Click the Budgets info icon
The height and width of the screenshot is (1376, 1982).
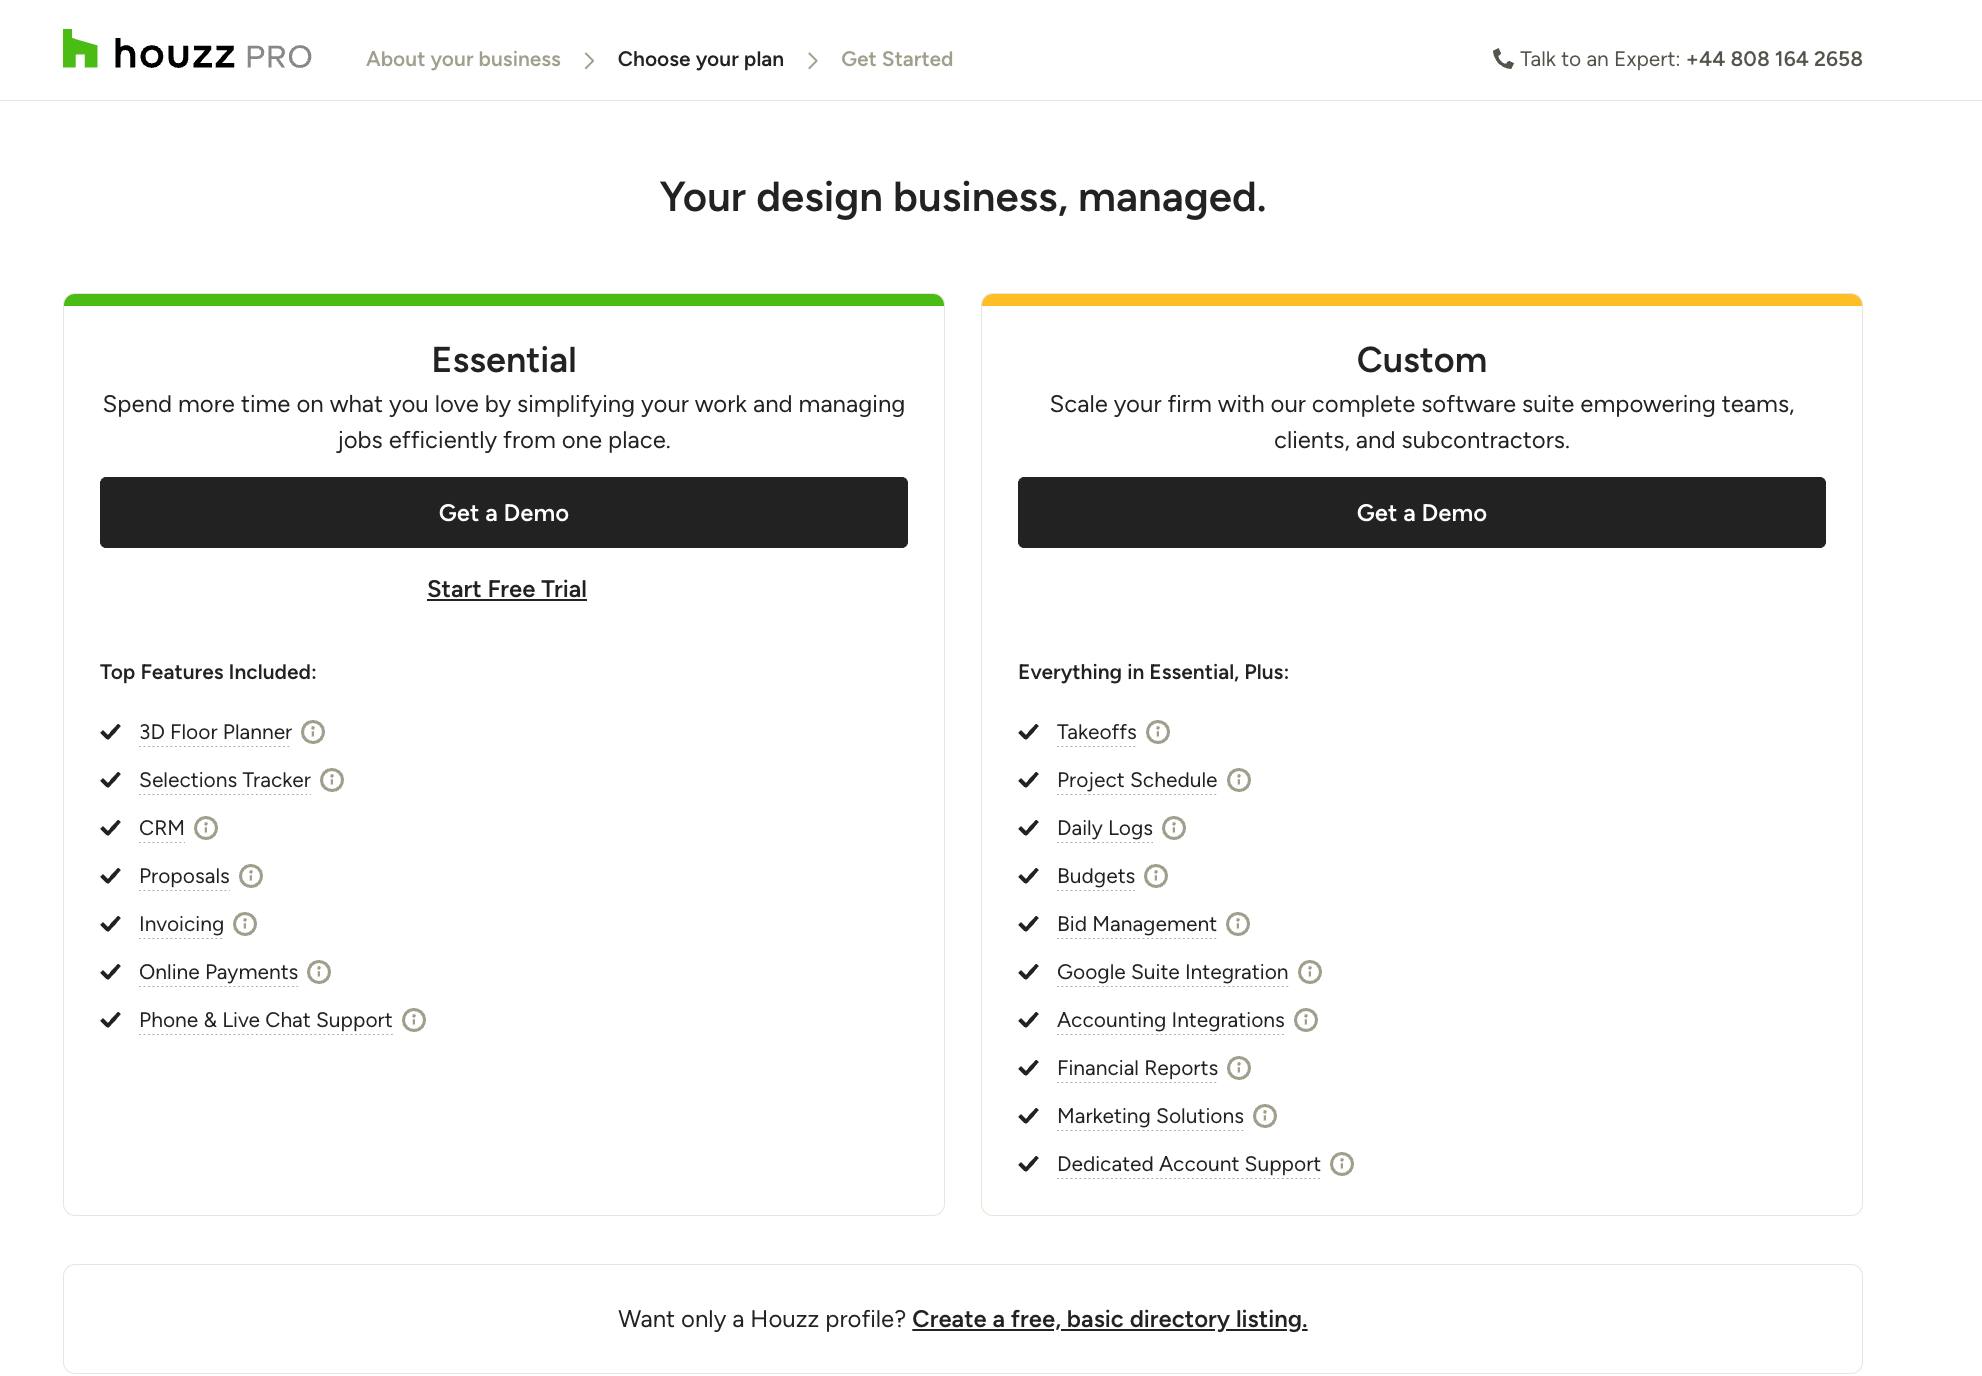(1156, 876)
